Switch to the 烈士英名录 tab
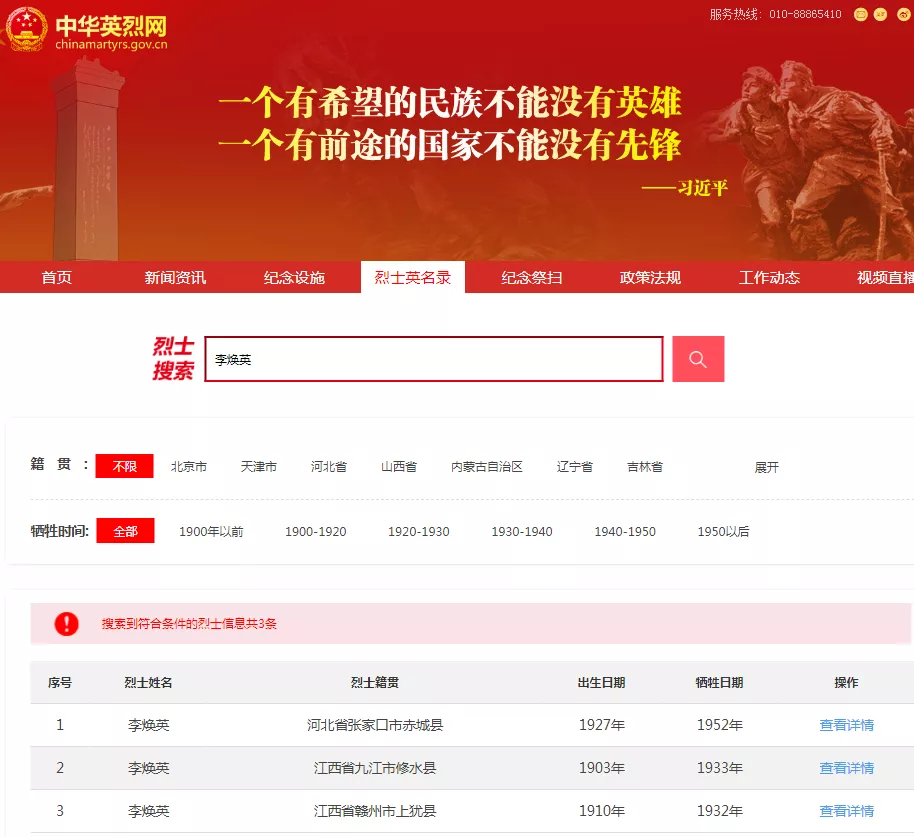The width and height of the screenshot is (914, 837). [412, 278]
